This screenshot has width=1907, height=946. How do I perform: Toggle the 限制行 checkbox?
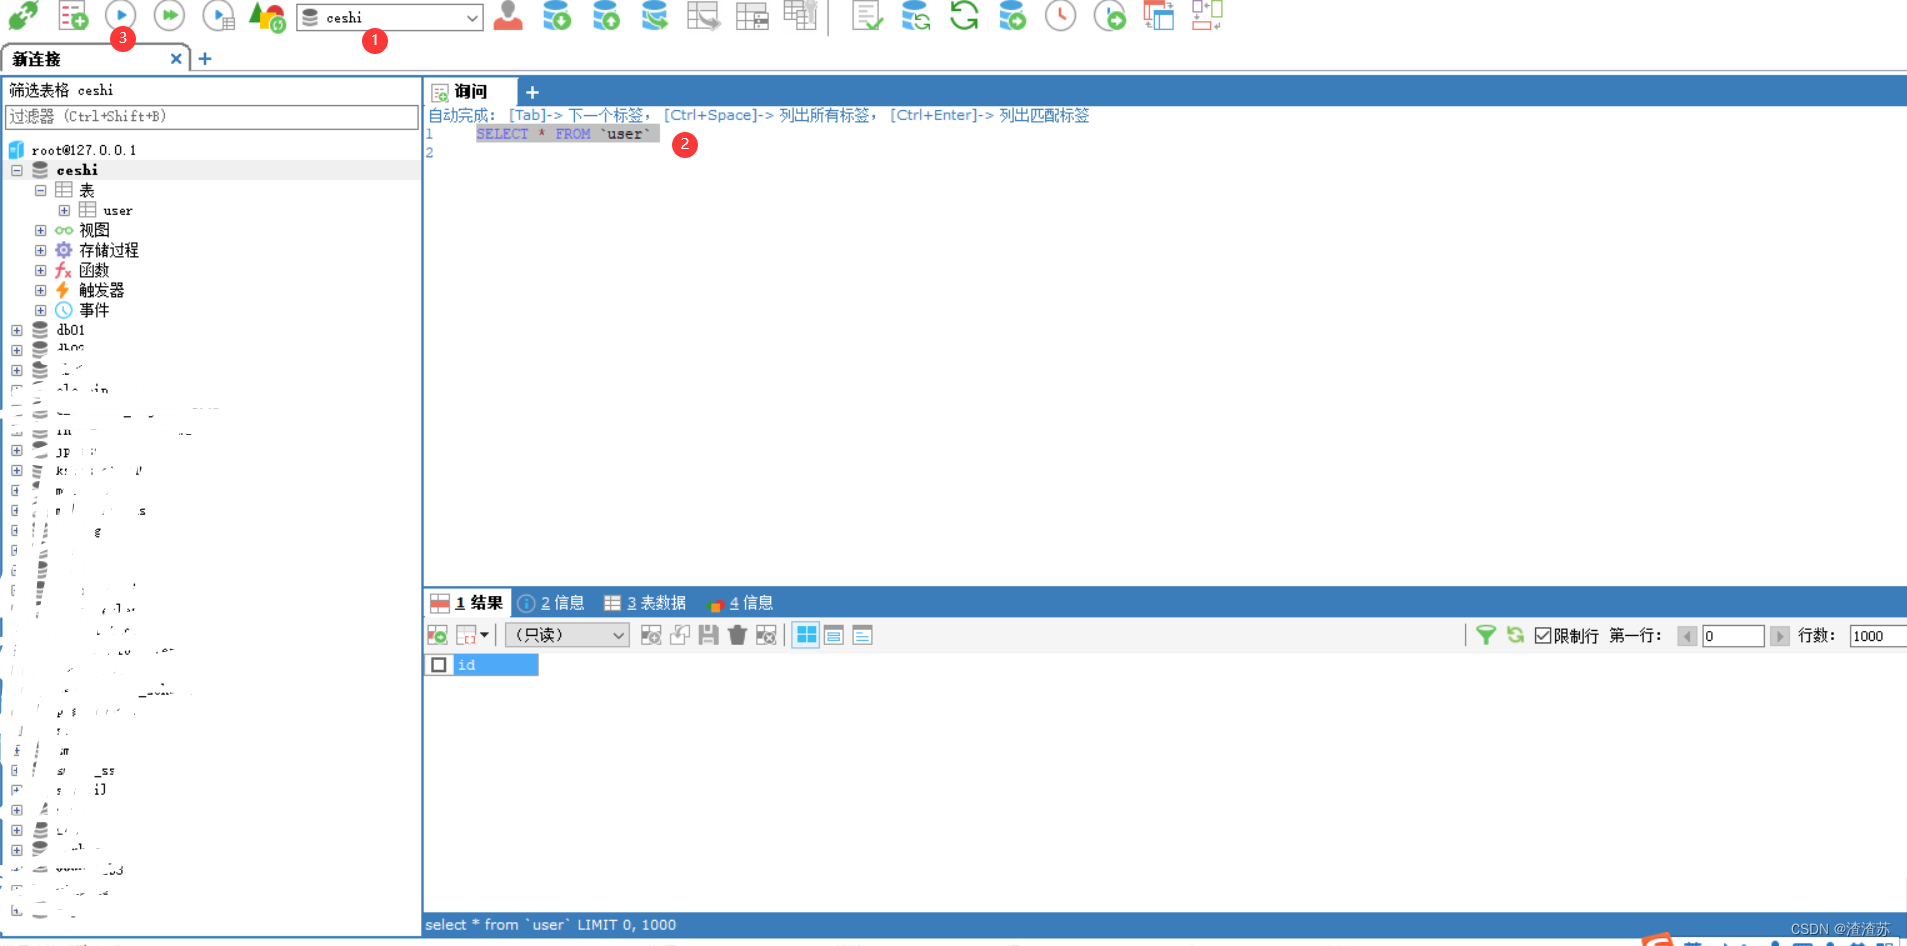click(x=1543, y=636)
